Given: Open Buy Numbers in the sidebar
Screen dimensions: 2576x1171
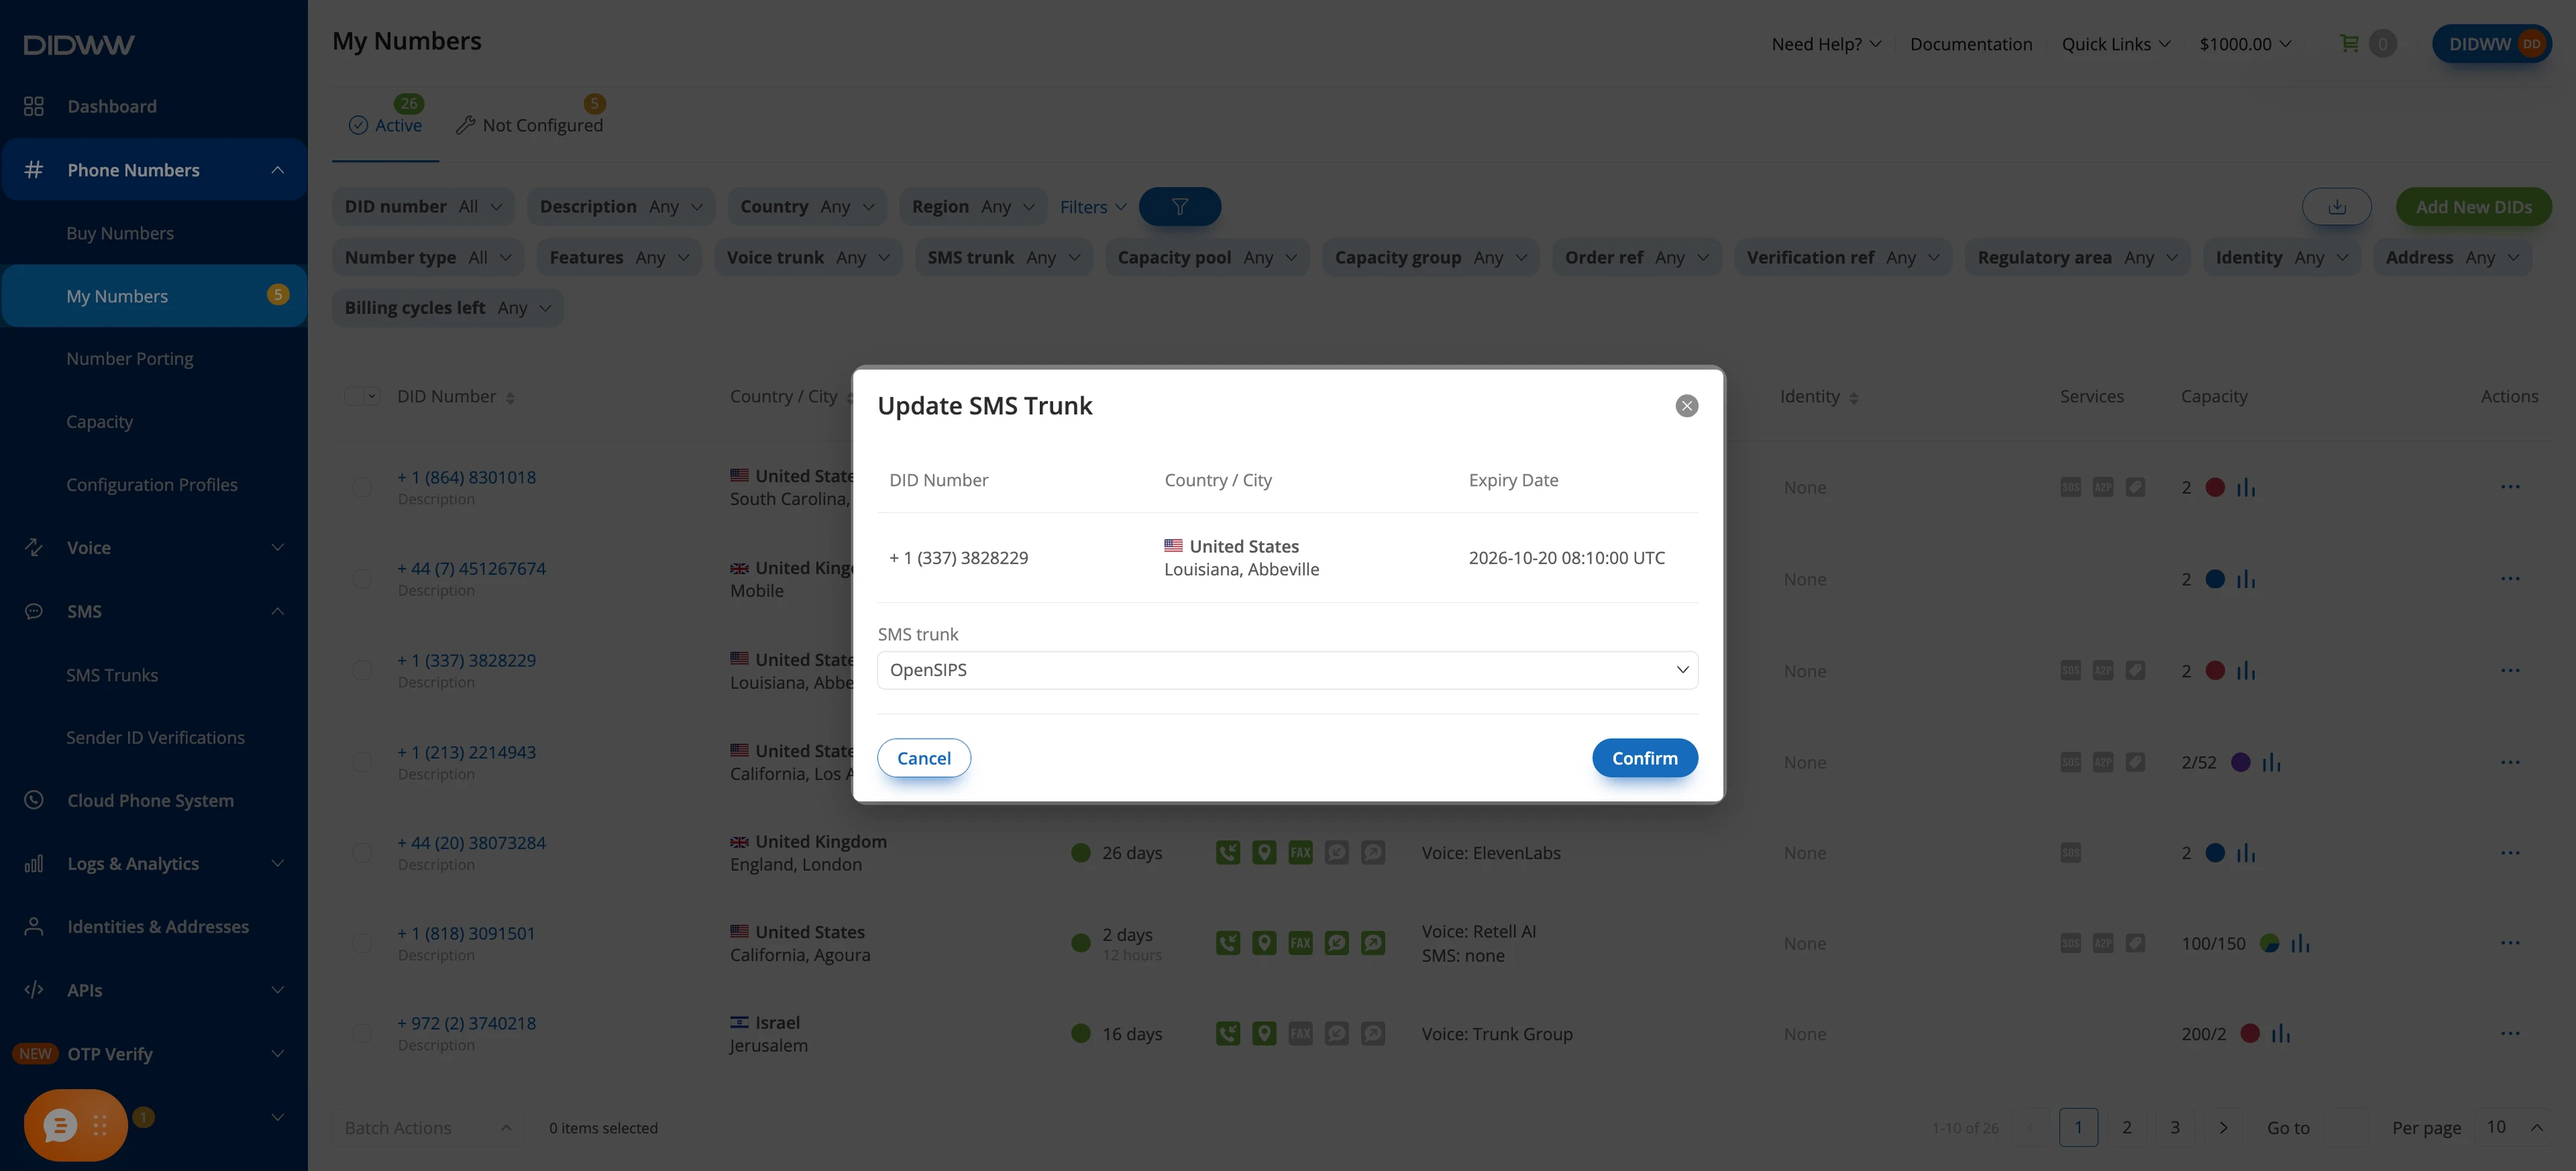Looking at the screenshot, I should tap(120, 233).
